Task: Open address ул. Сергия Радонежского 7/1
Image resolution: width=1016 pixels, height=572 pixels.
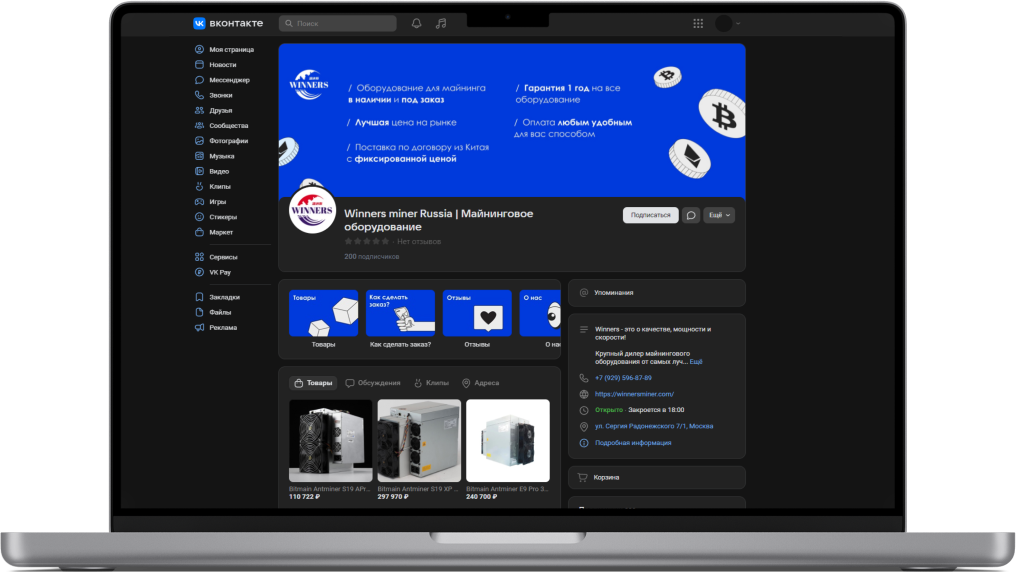Action: pyautogui.click(x=654, y=426)
